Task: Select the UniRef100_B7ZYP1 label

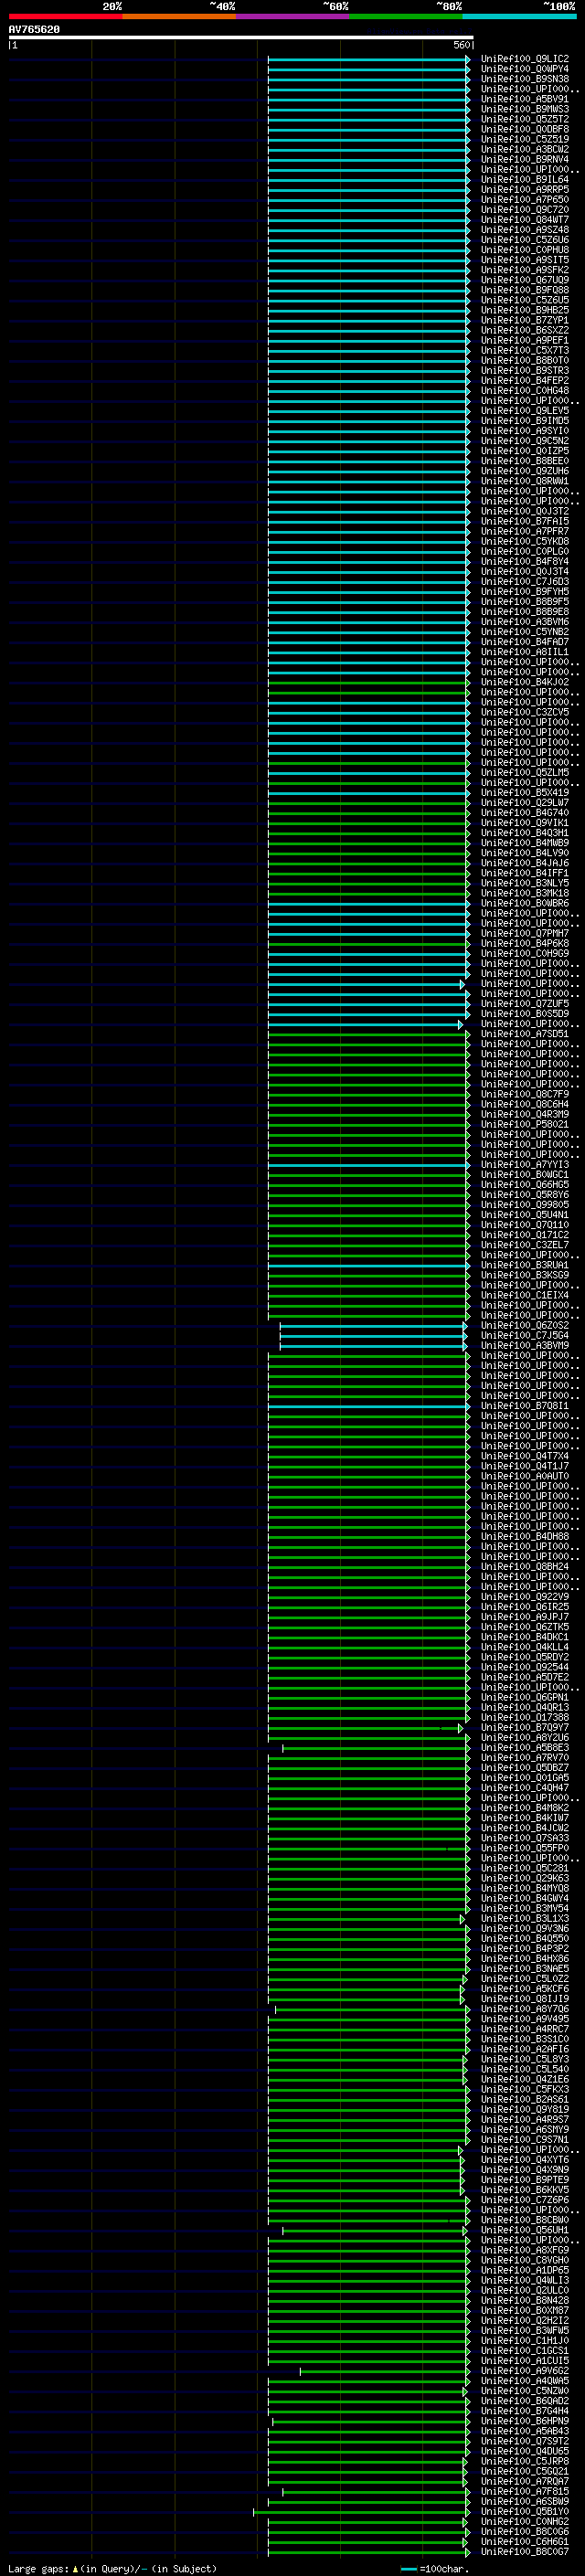Action: click(x=525, y=320)
